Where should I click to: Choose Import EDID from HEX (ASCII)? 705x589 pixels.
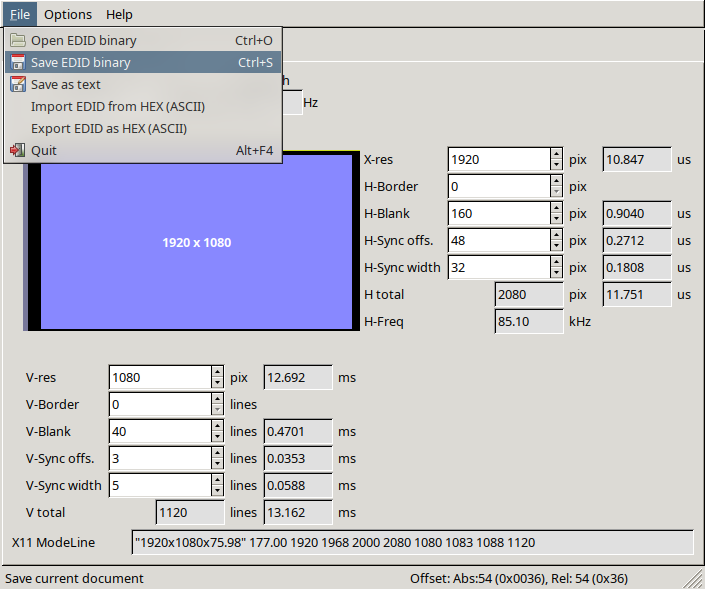click(x=143, y=107)
